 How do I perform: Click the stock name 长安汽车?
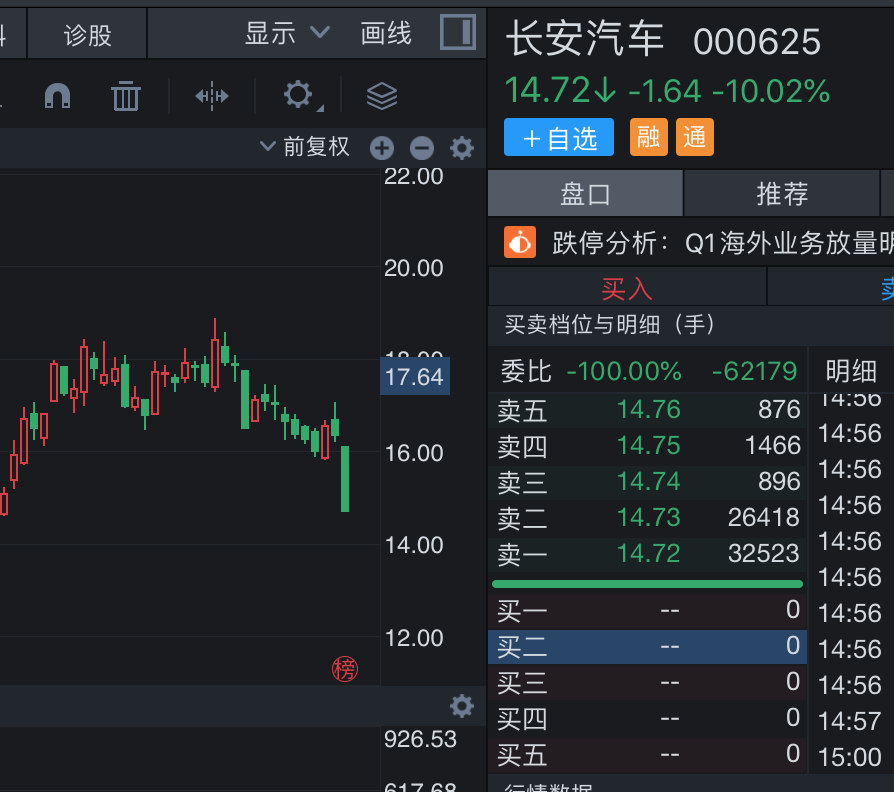(585, 39)
